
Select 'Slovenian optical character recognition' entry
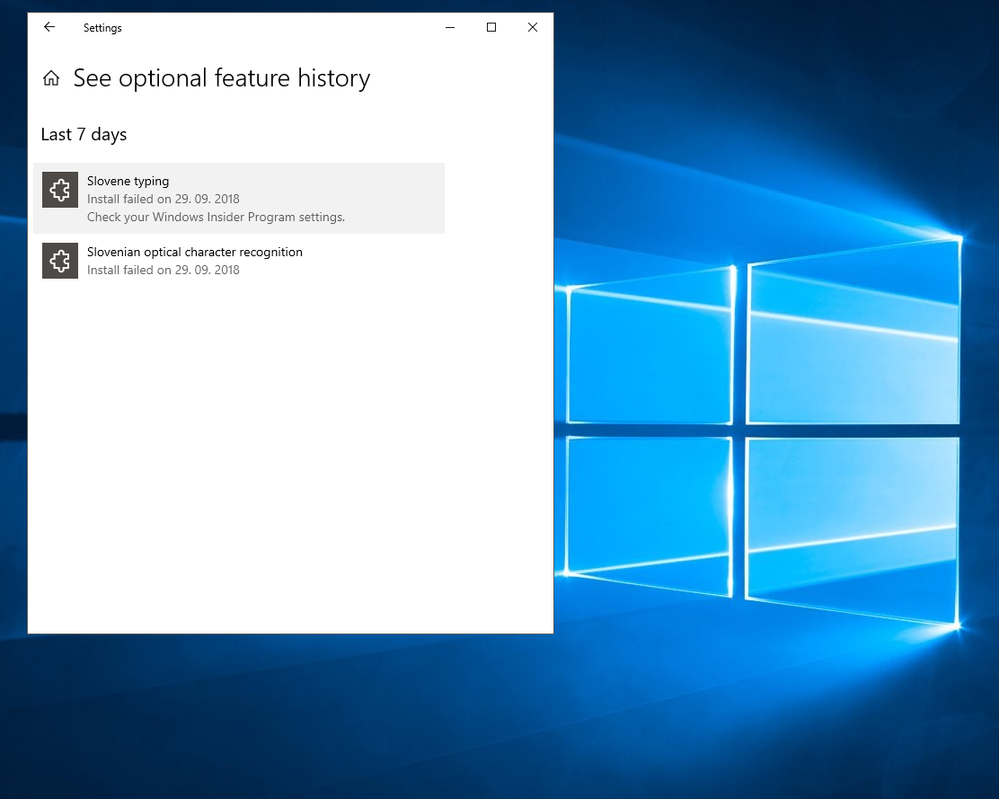point(239,261)
